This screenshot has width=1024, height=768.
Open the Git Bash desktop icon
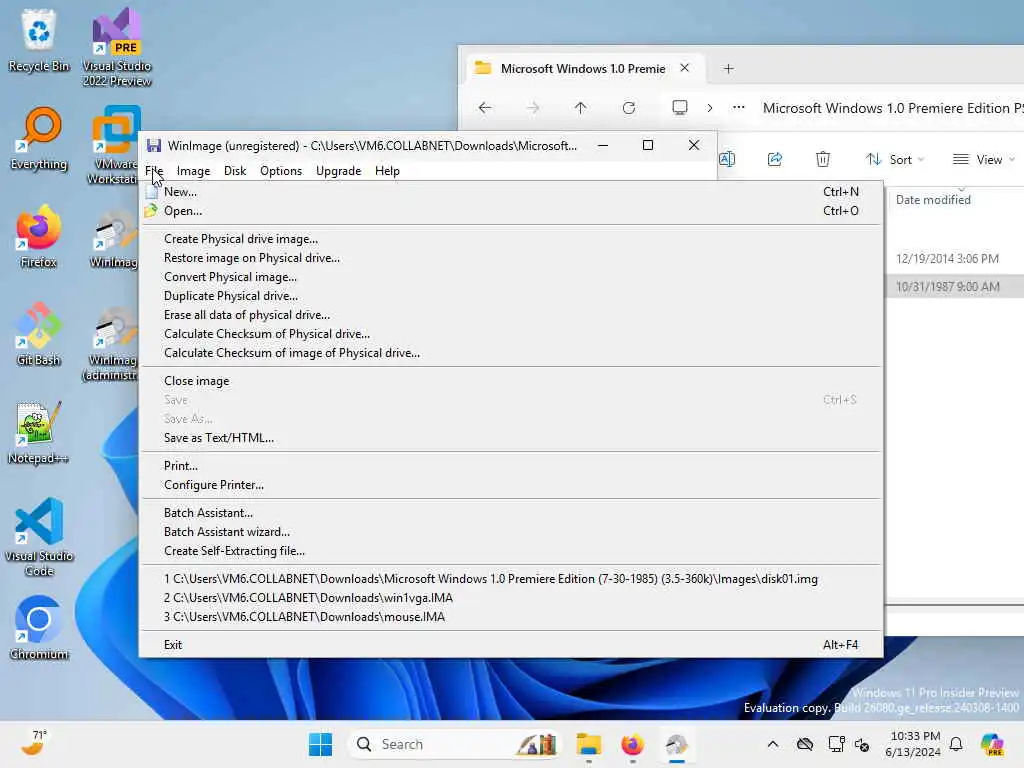(39, 334)
